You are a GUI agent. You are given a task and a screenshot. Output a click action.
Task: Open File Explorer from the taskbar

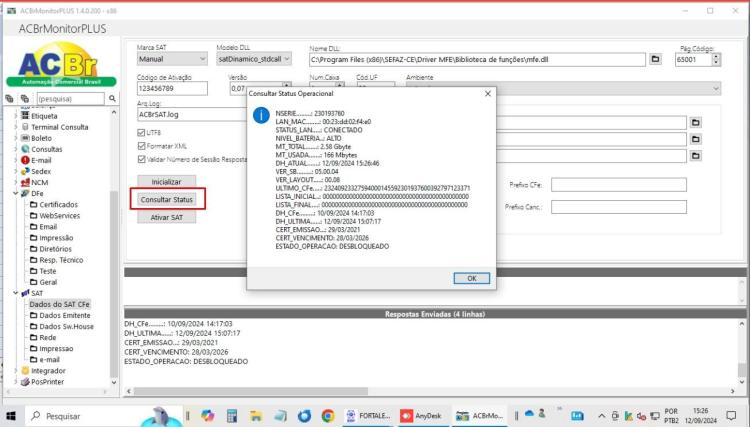(x=255, y=416)
